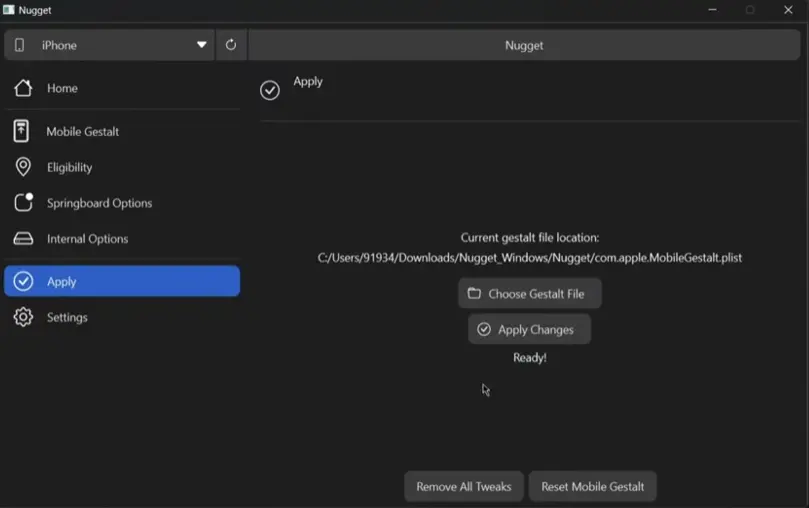
Task: Click the refresh device list icon
Action: point(231,45)
